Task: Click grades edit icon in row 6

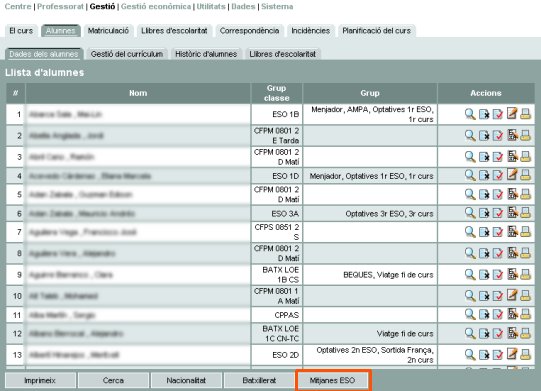Action: [x=512, y=213]
